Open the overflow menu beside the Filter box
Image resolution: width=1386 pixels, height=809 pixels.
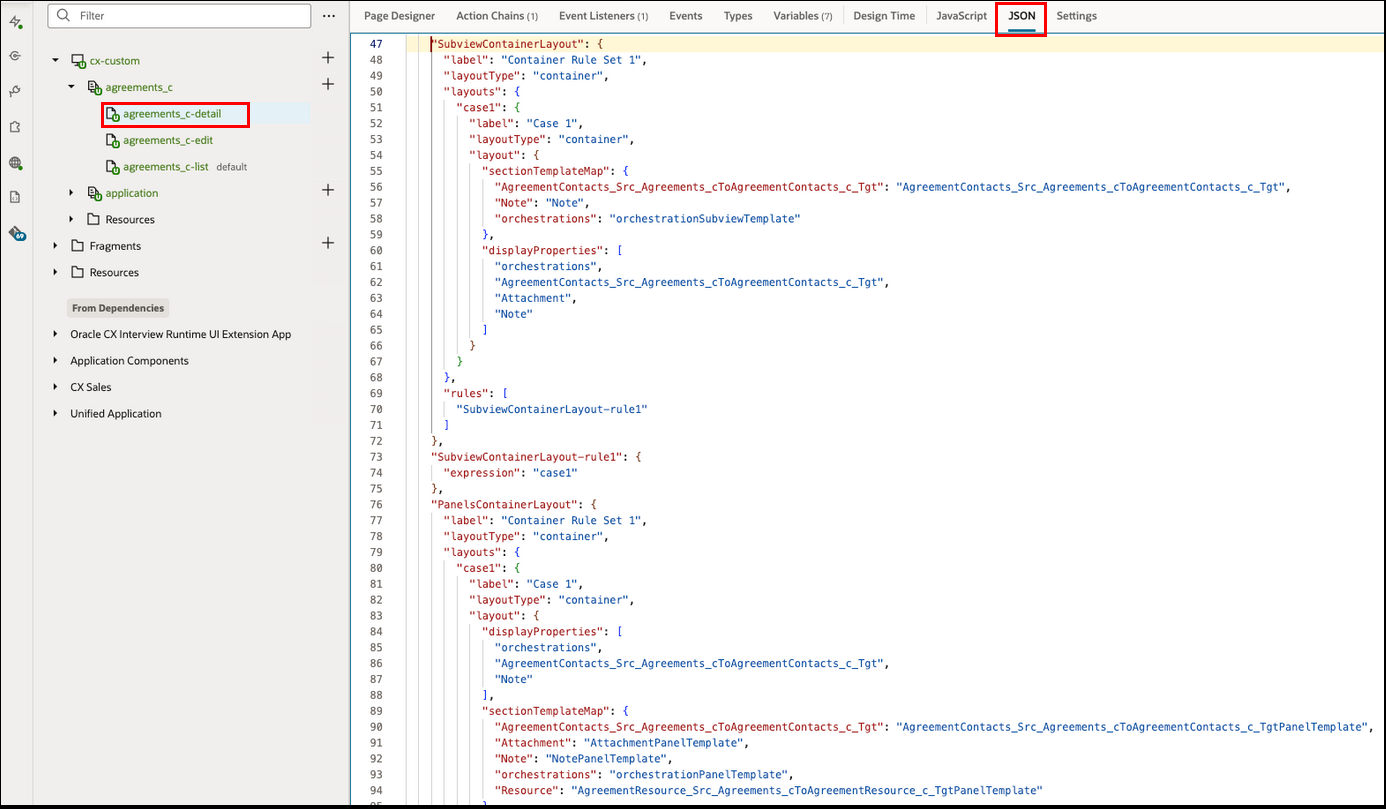[x=329, y=16]
